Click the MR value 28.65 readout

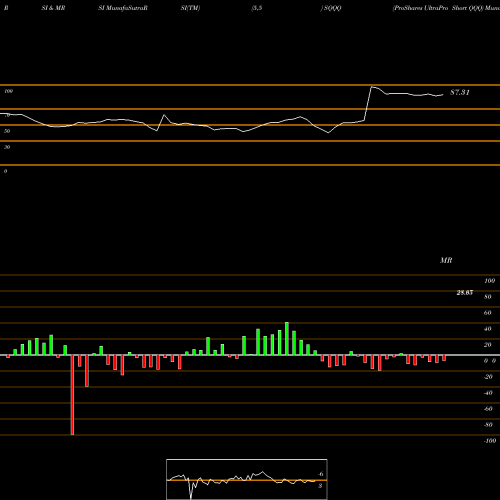pos(465,293)
